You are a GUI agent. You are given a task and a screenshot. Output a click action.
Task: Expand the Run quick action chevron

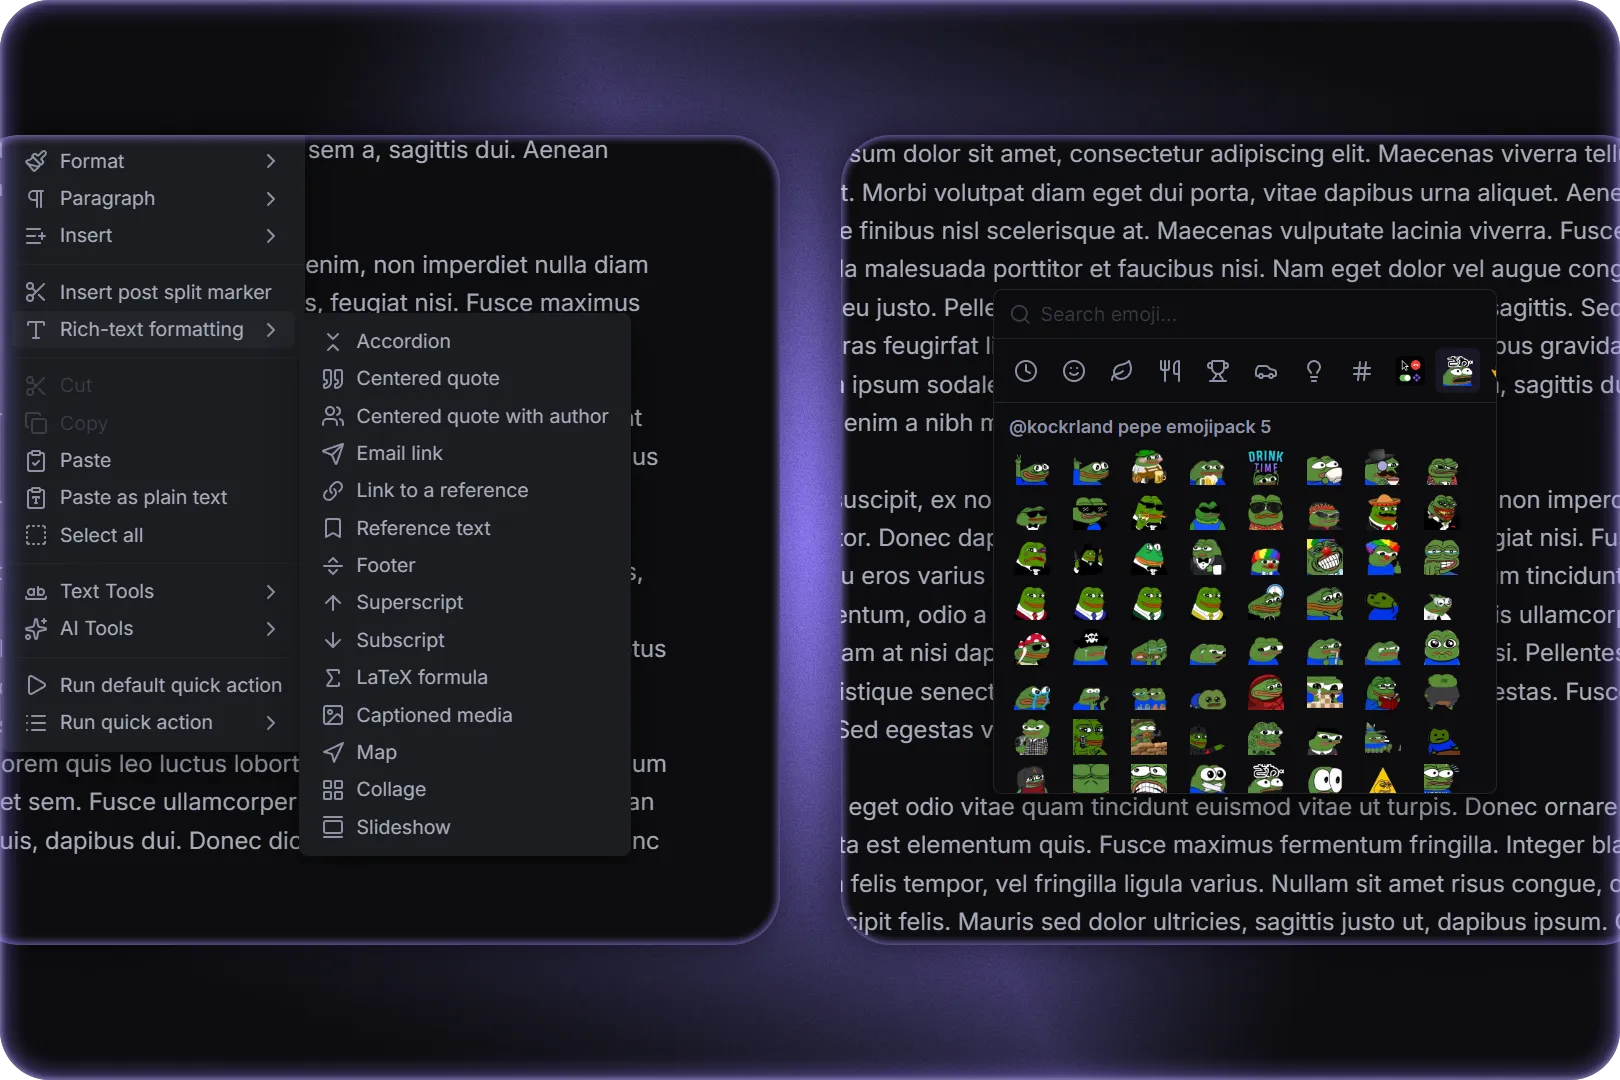coord(271,723)
